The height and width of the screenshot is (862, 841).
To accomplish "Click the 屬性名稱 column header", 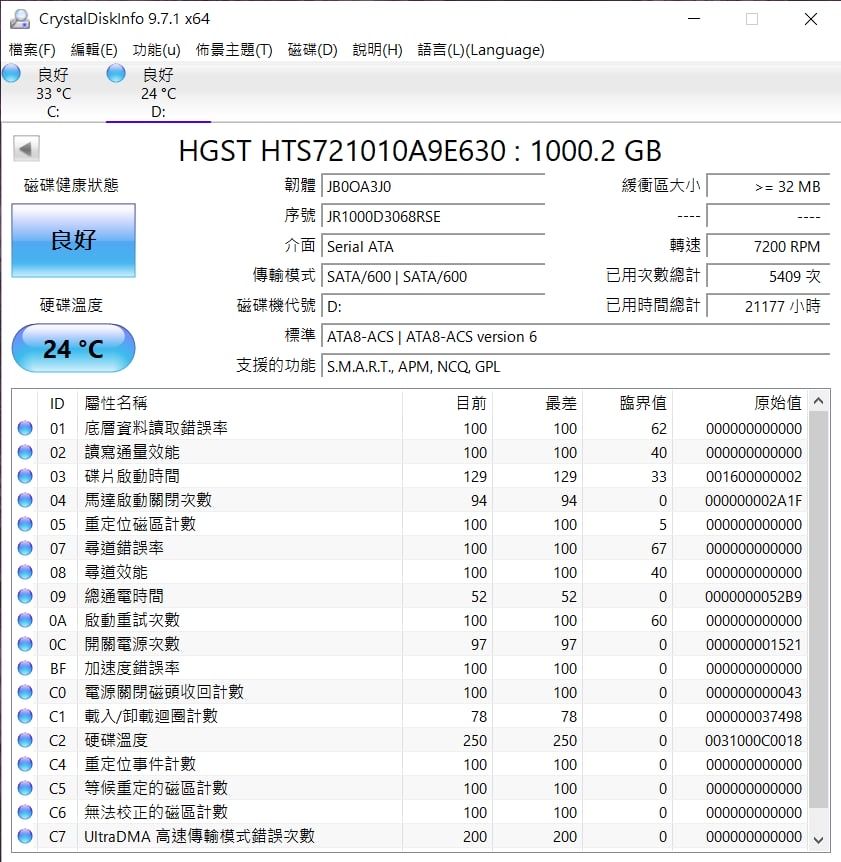I will coord(116,403).
